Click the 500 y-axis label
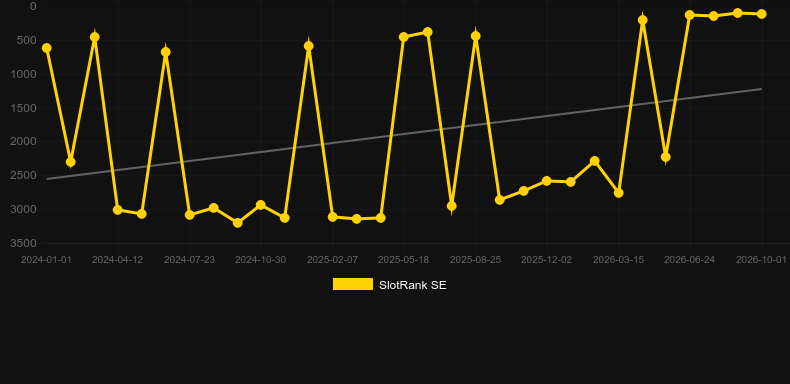790x384 pixels. click(x=27, y=40)
